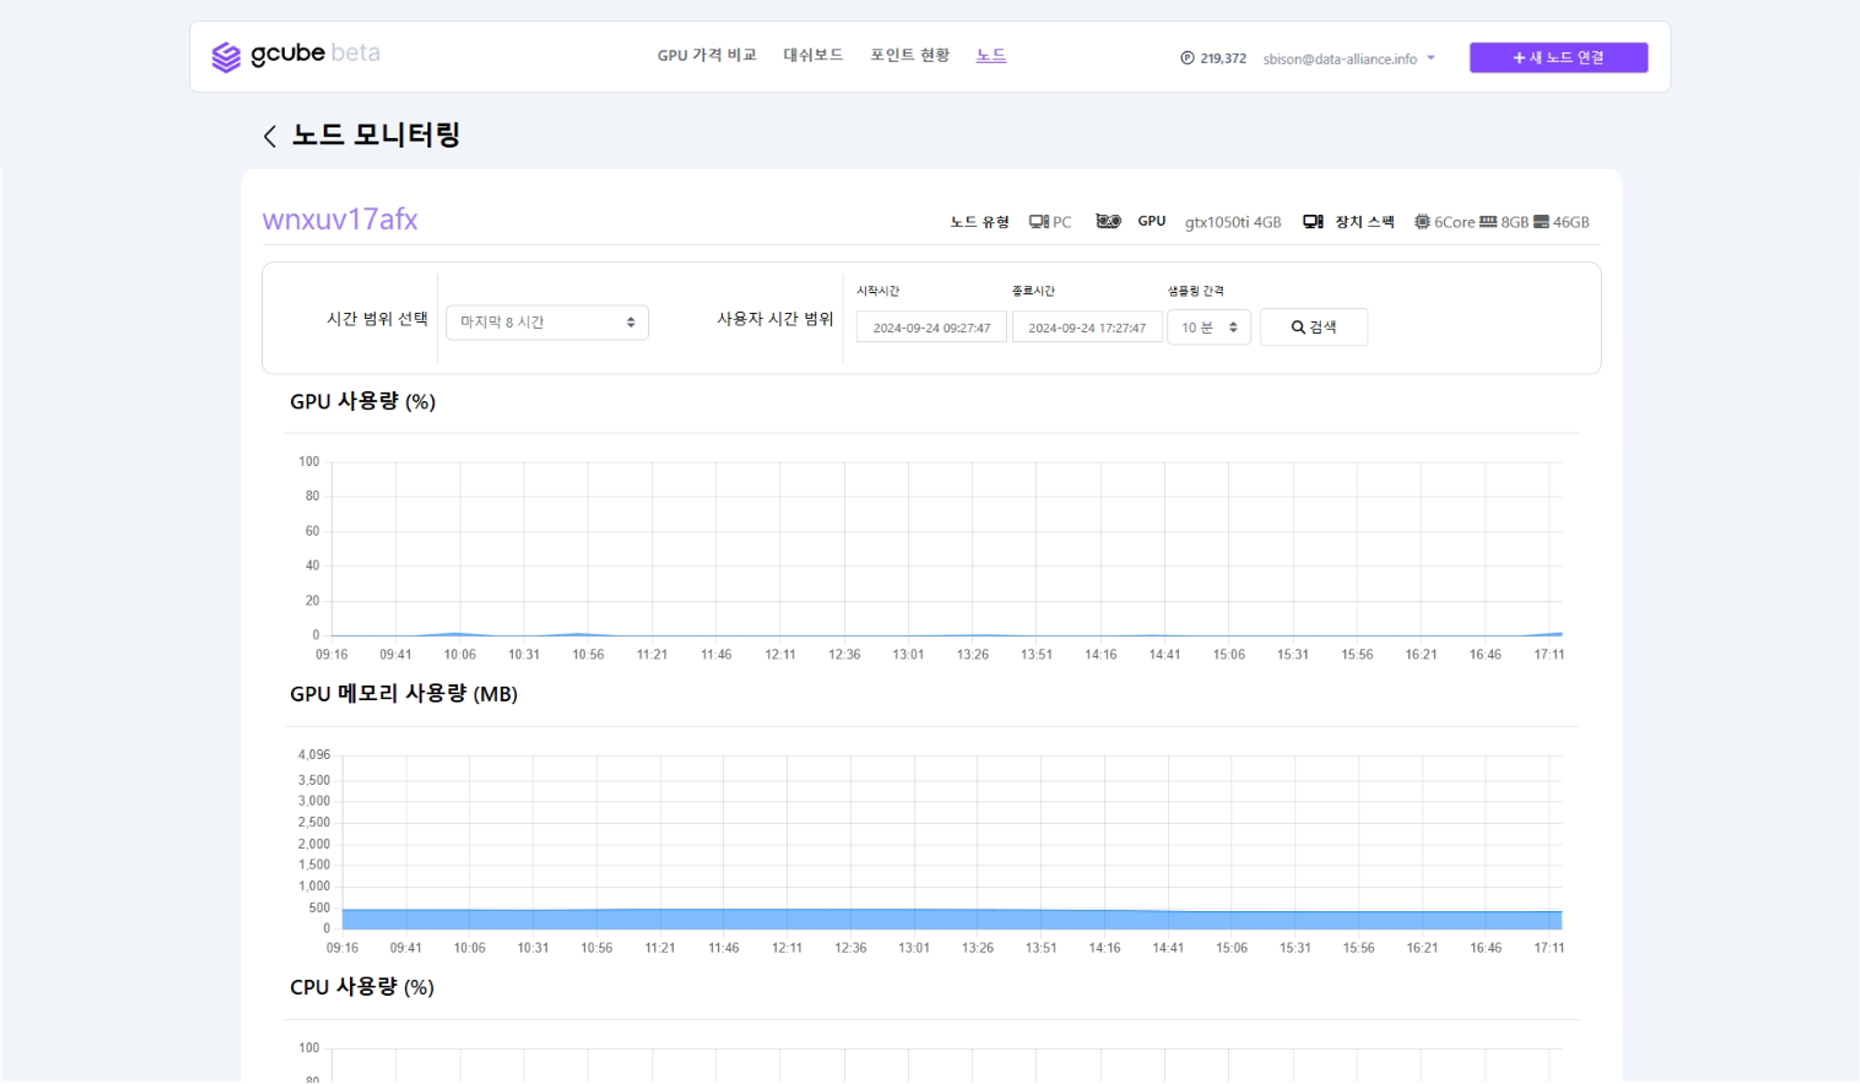Screen dimensions: 1860x1084
Task: Click the 시작시간 field 2024-09-24 09:27:47
Action: 931,327
